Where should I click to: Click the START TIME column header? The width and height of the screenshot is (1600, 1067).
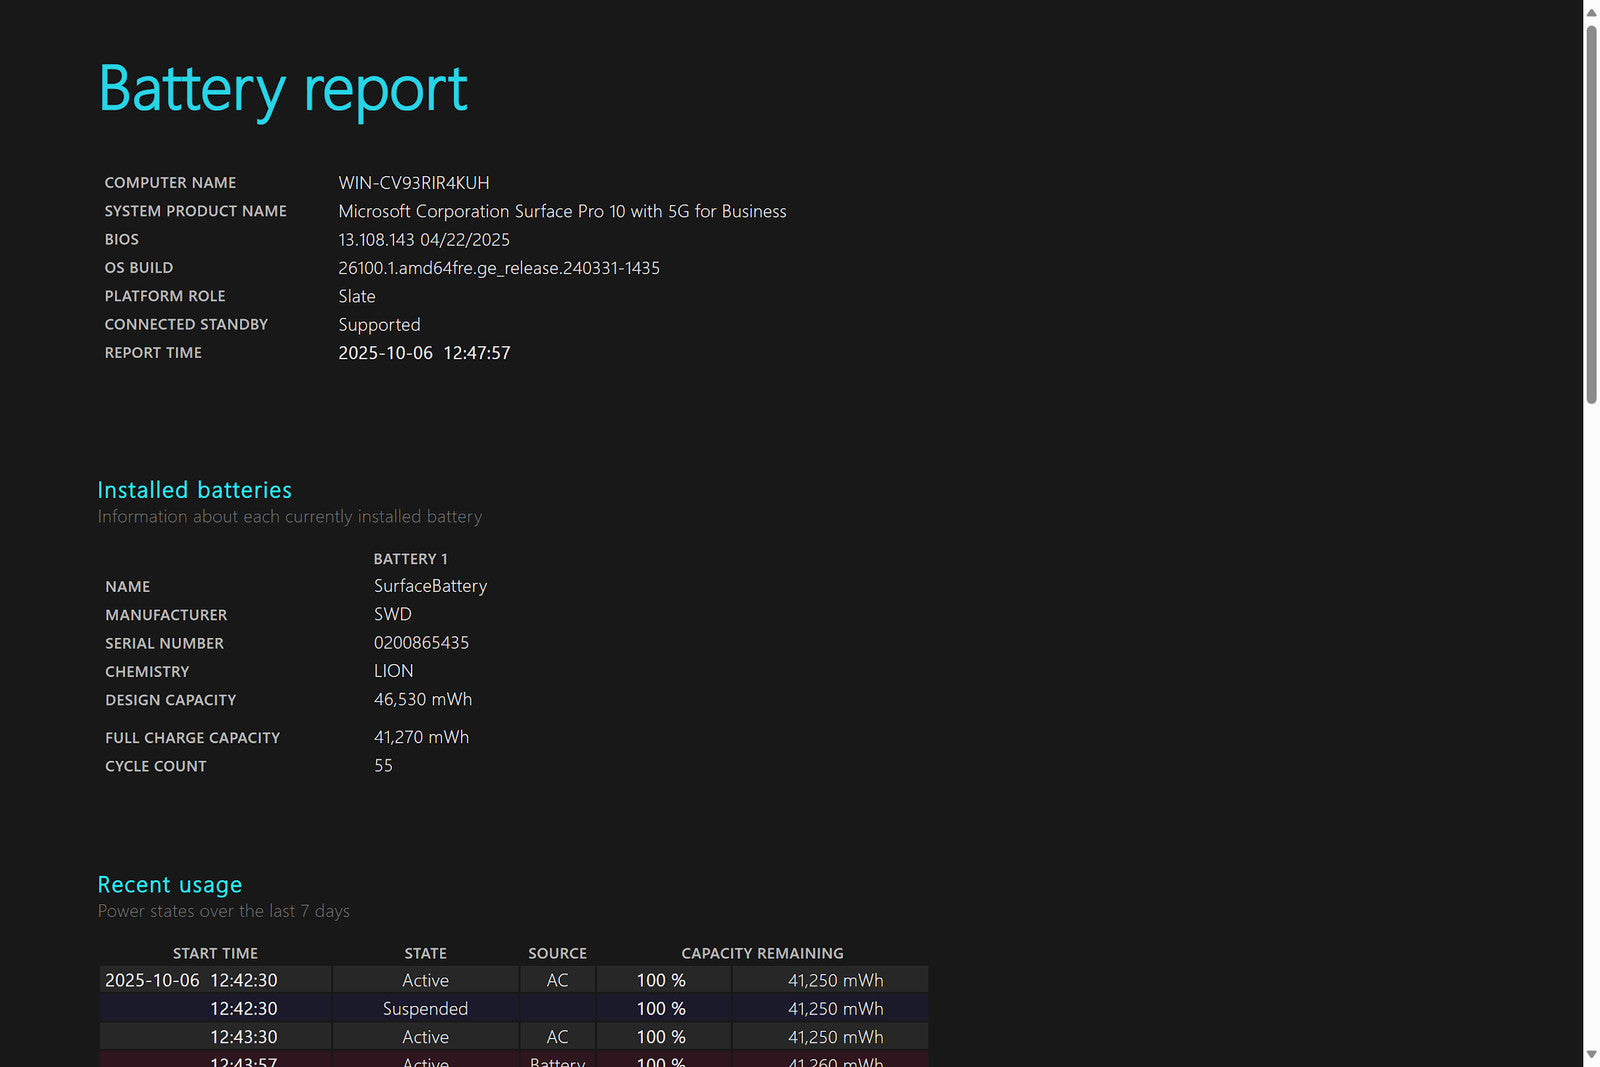(x=215, y=953)
